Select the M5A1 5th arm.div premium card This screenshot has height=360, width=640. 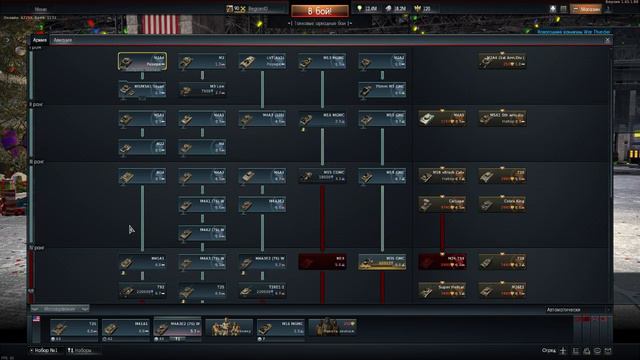(502, 118)
